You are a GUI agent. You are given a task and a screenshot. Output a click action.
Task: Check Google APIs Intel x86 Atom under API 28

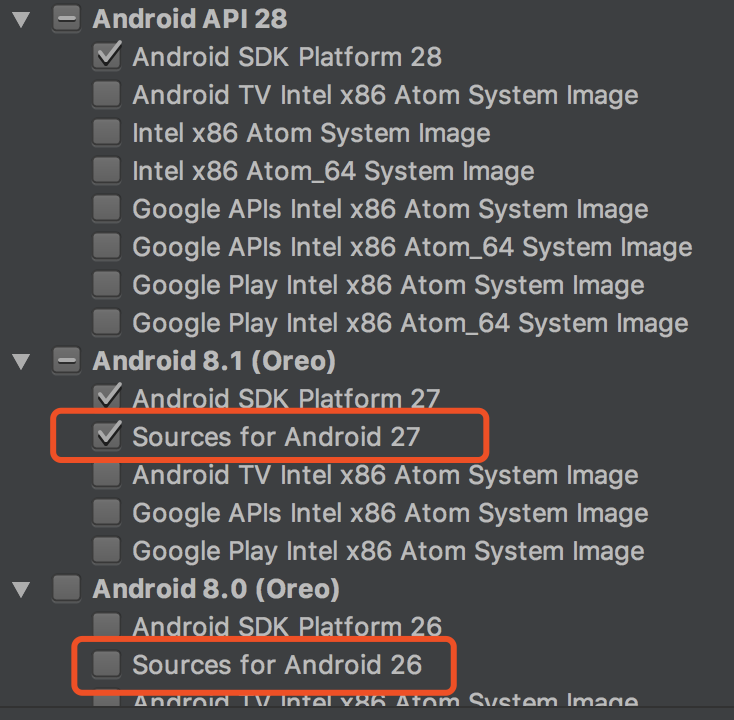pyautogui.click(x=107, y=208)
